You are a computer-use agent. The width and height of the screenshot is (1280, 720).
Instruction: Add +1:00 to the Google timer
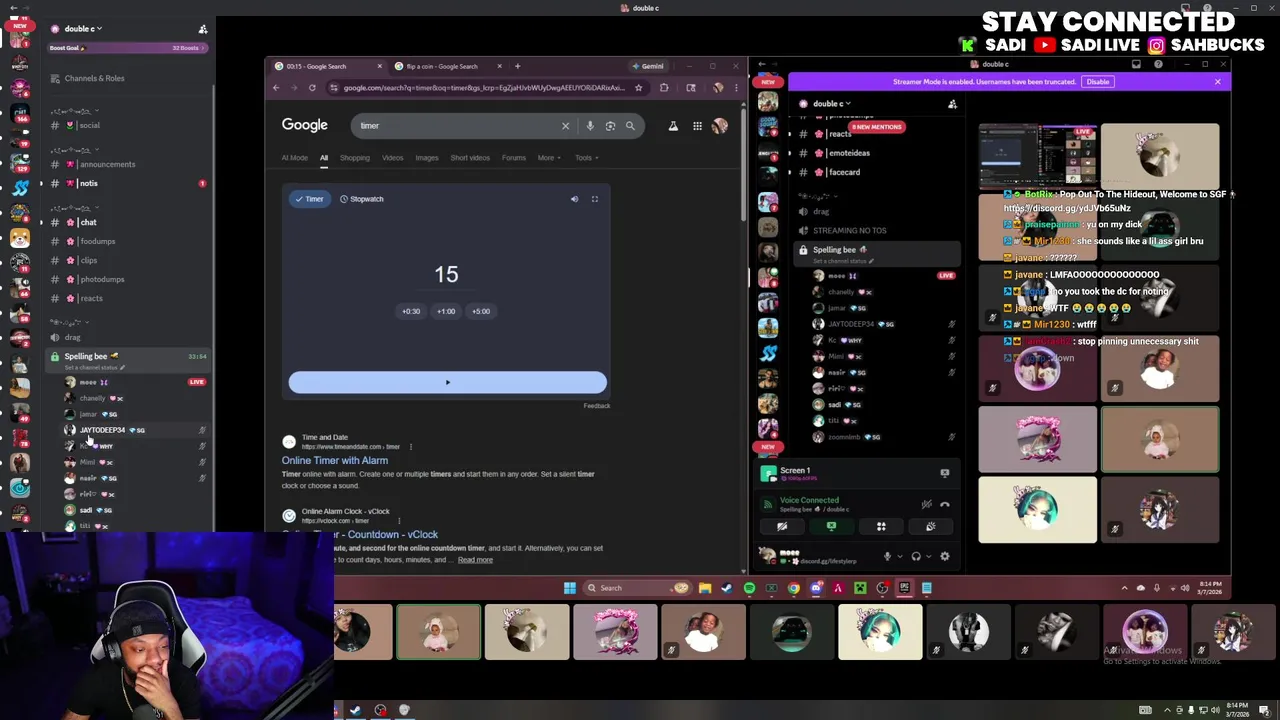446,311
